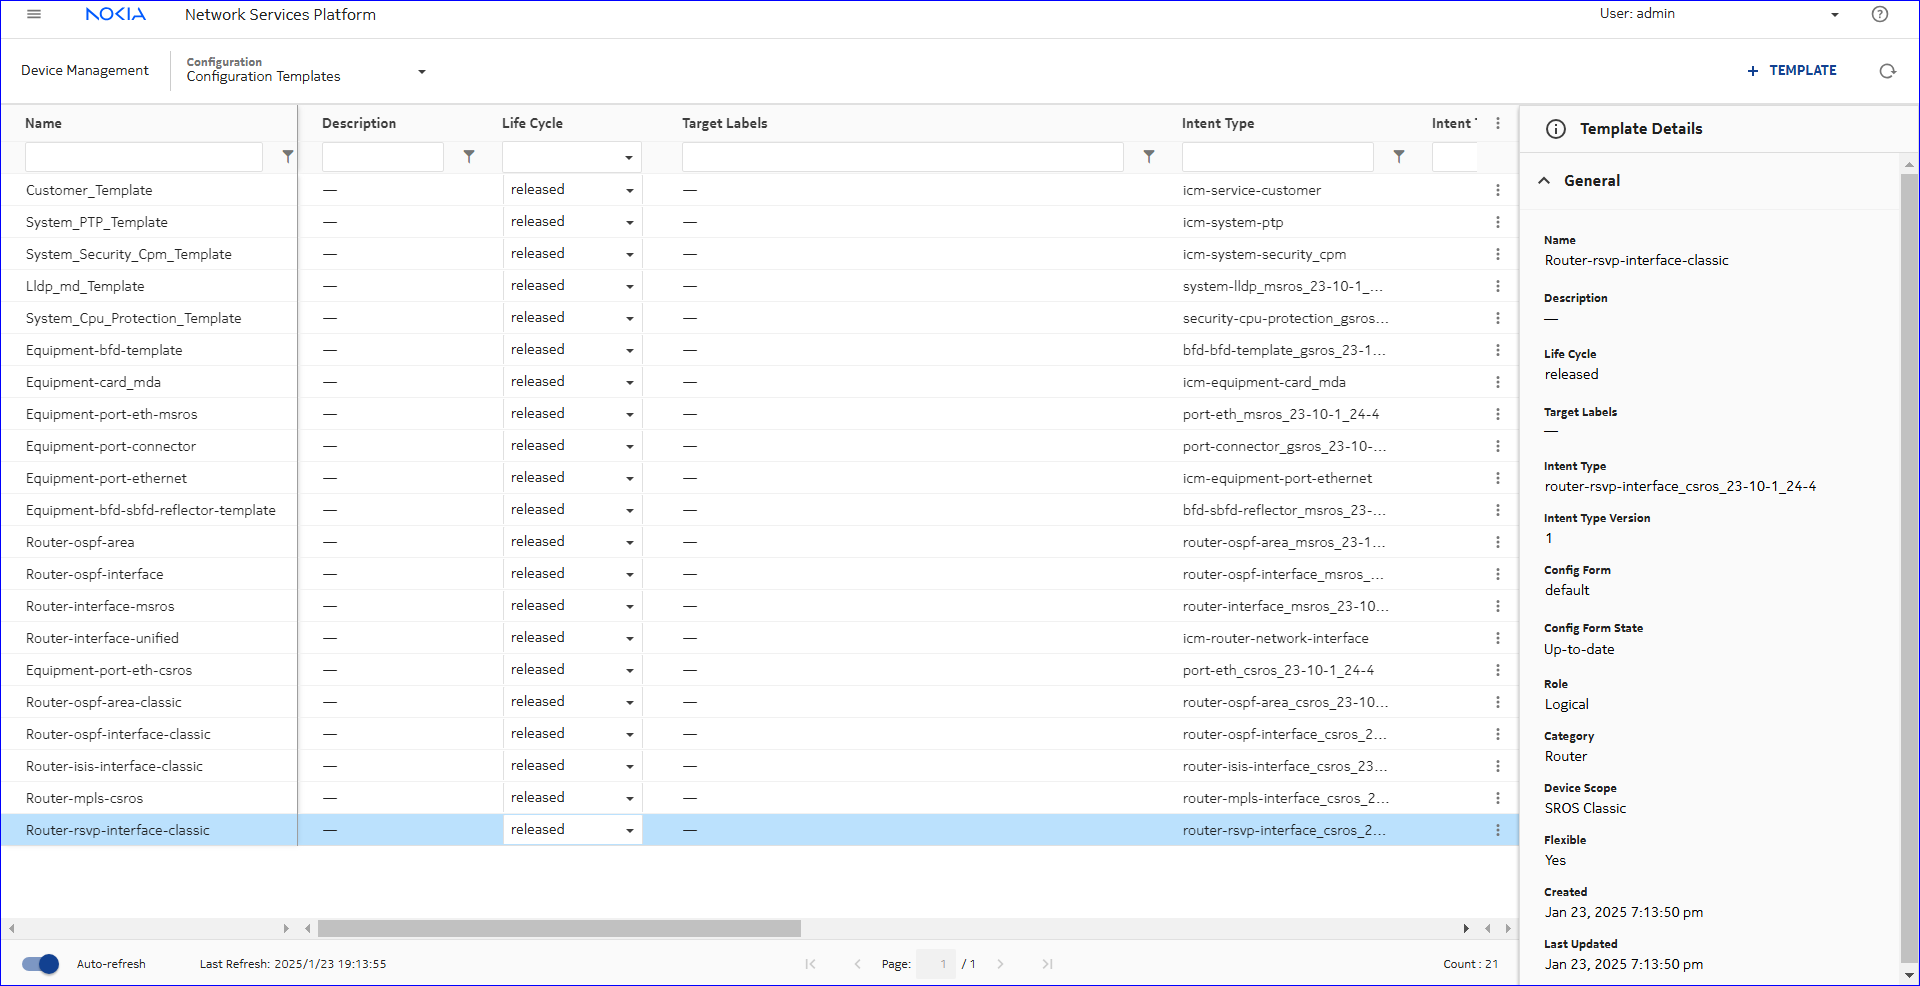Click the Intent Type filter icon
Image resolution: width=1920 pixels, height=986 pixels.
tap(1399, 157)
